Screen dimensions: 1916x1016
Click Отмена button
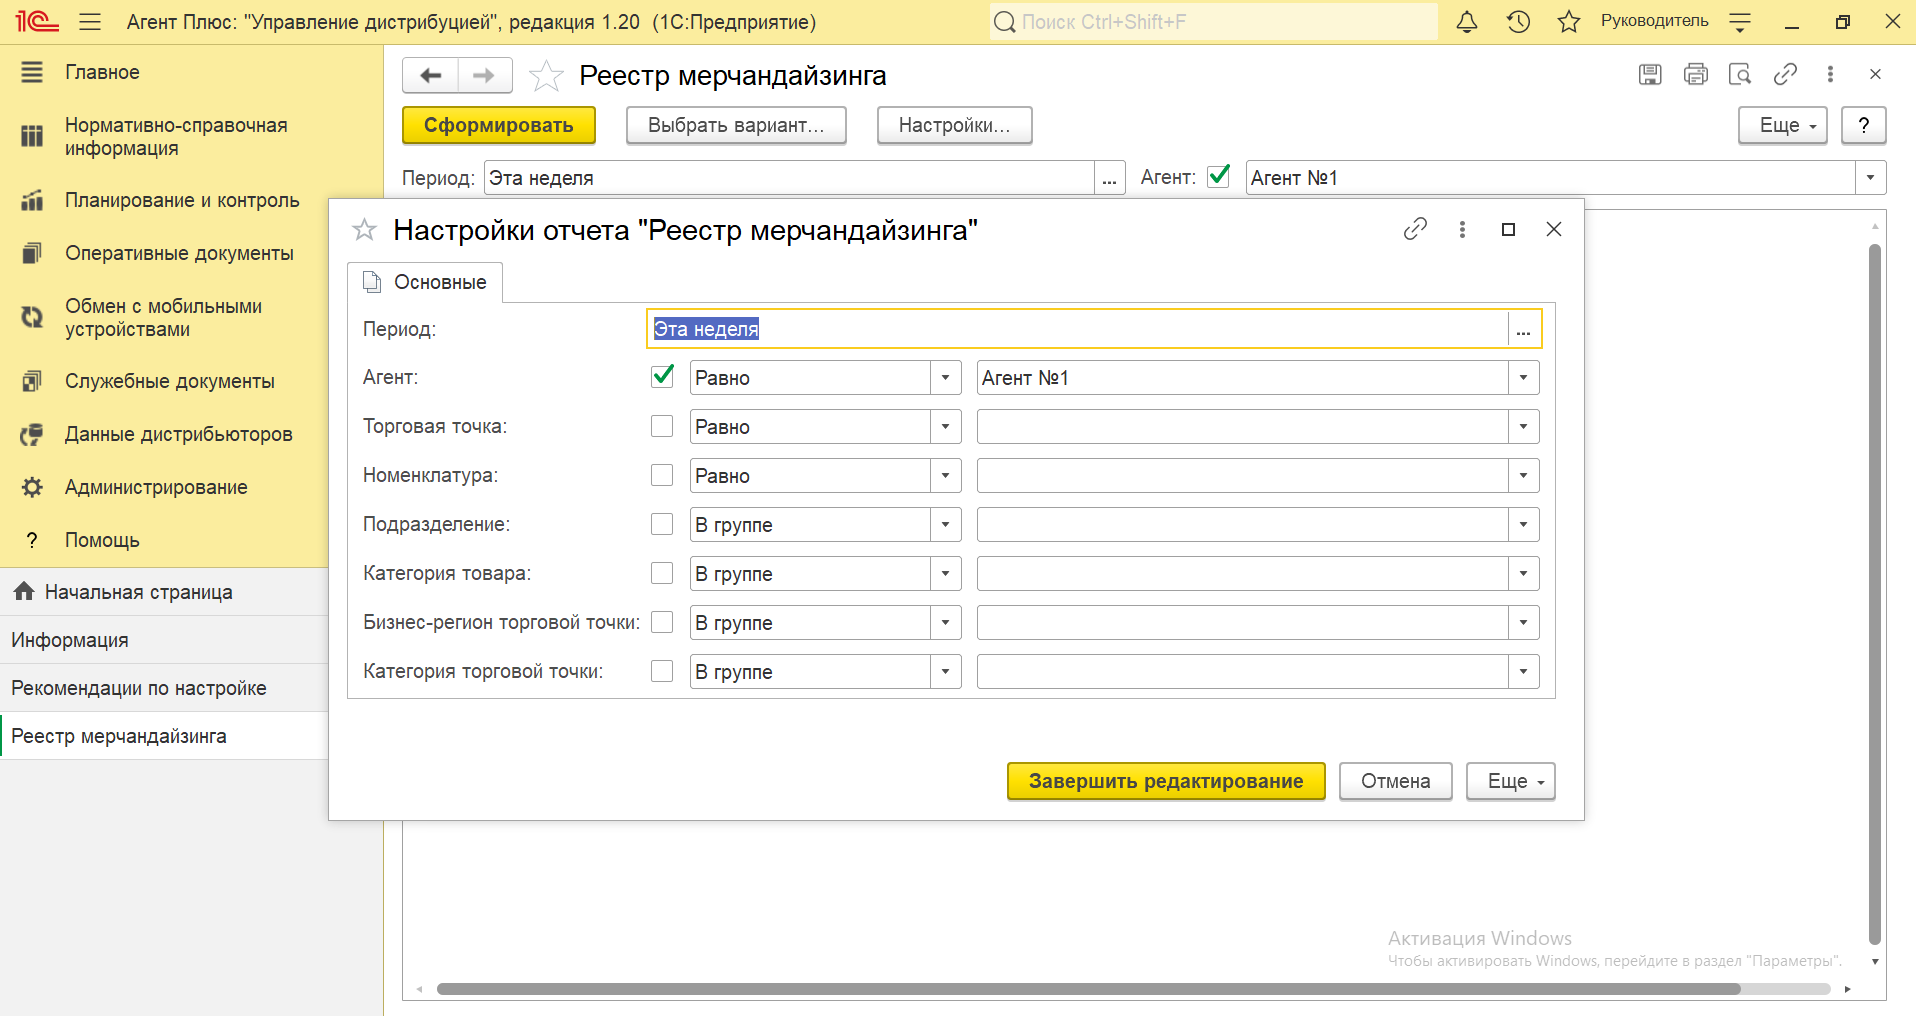[1395, 781]
